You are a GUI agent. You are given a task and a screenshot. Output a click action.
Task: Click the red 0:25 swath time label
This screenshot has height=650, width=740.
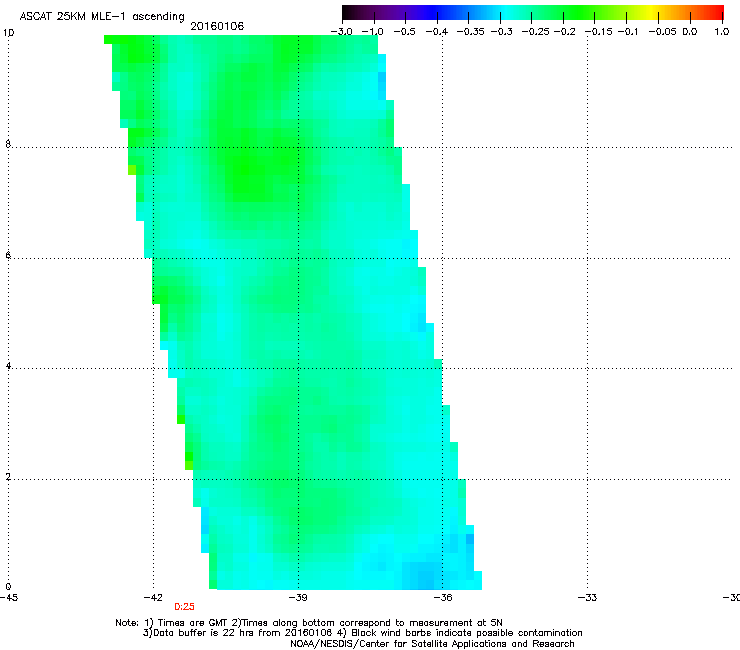(185, 607)
